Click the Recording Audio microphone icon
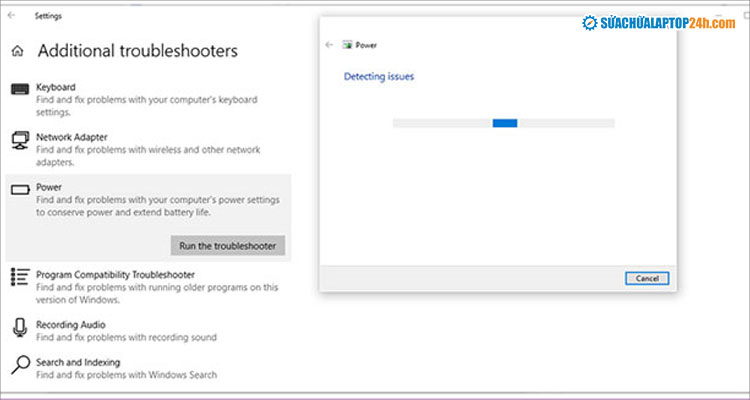 point(20,328)
